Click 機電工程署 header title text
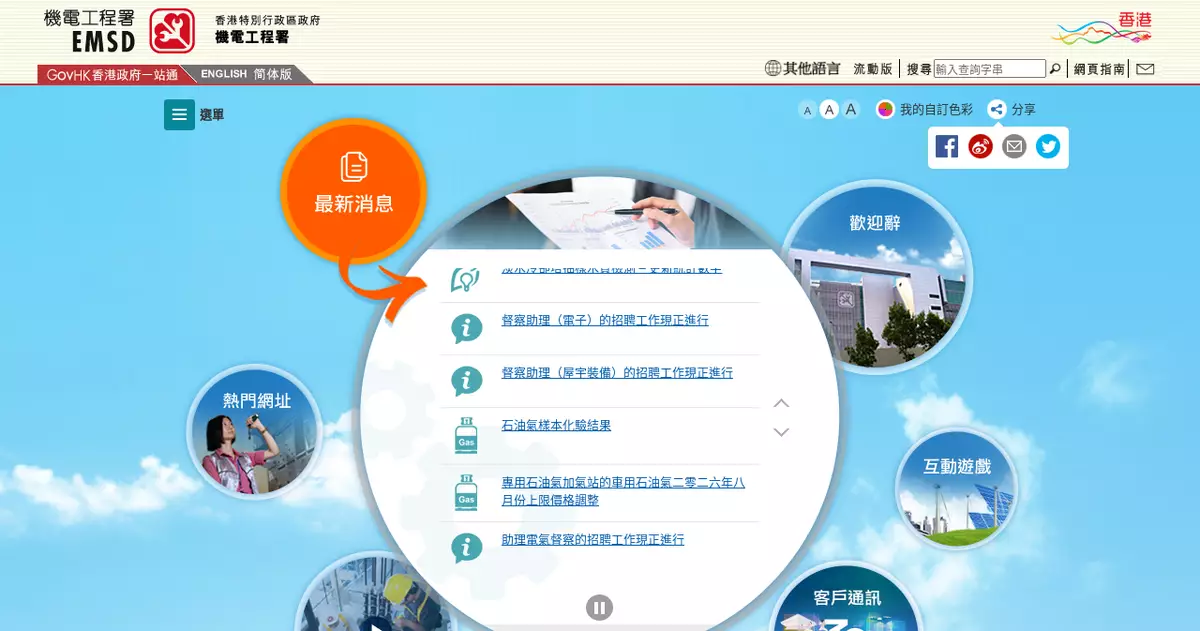The width and height of the screenshot is (1200, 631). [x=252, y=37]
